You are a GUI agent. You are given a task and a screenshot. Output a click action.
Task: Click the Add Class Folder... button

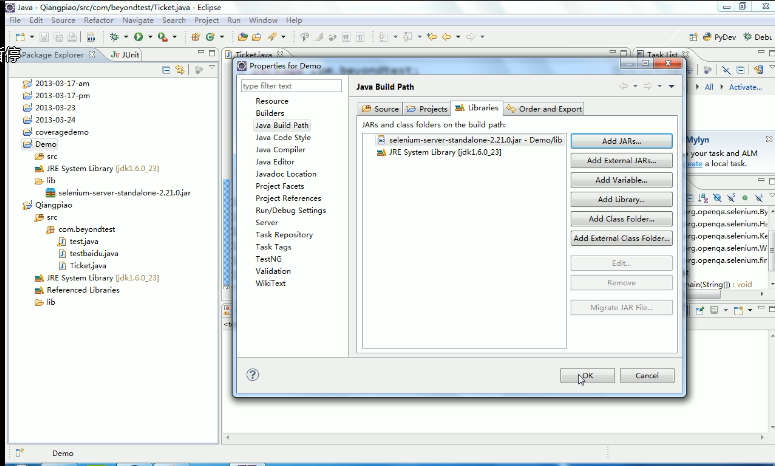(621, 219)
